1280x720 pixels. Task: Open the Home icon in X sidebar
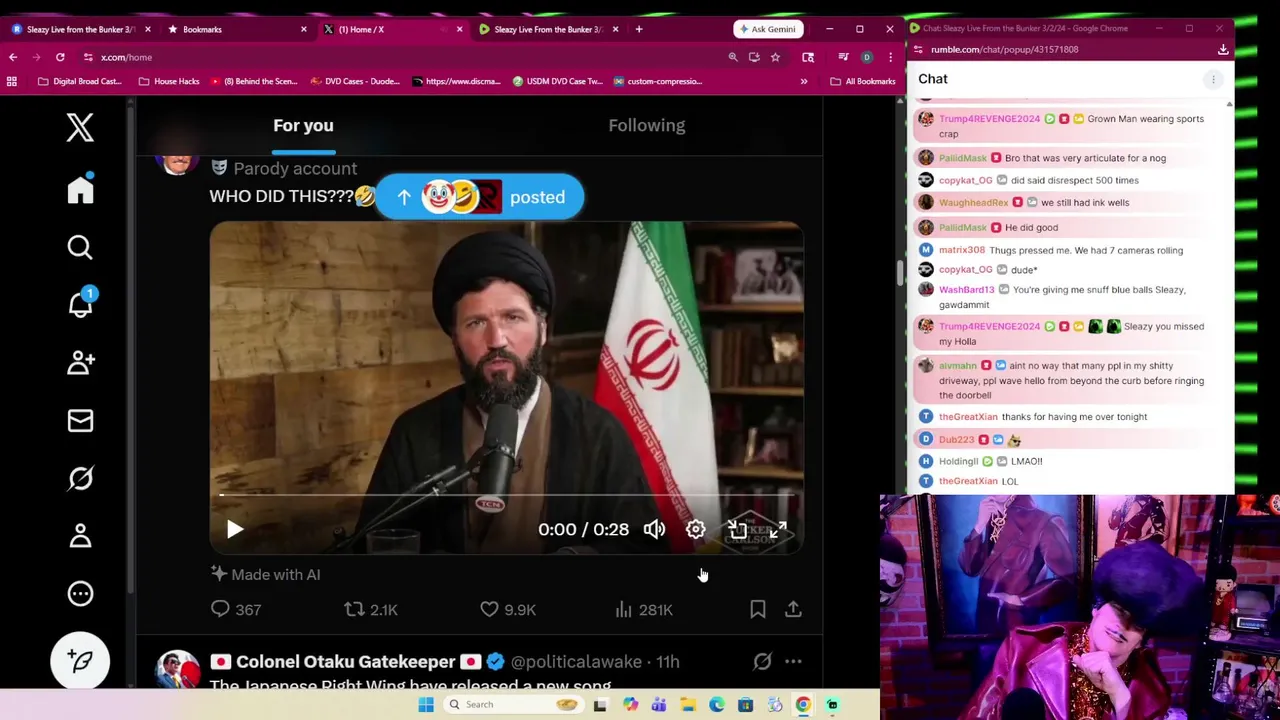point(80,189)
